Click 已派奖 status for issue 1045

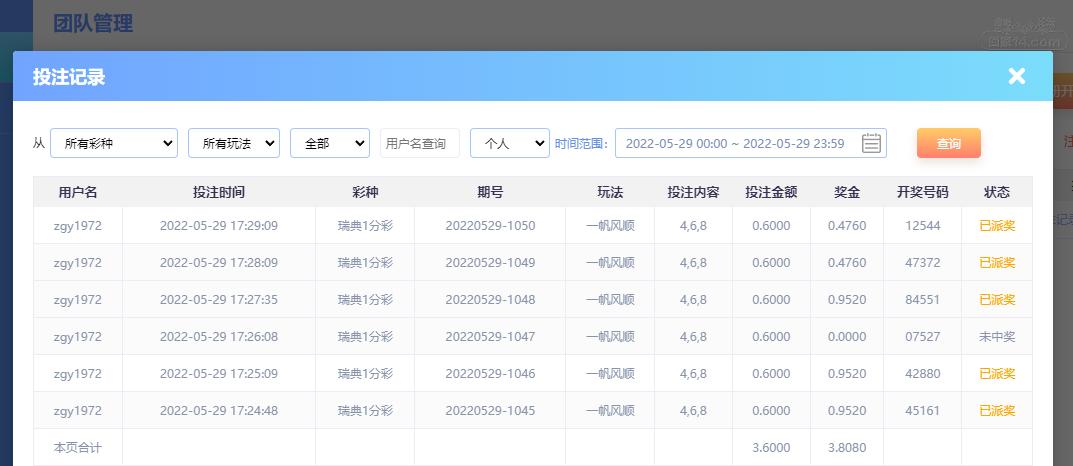pos(997,411)
